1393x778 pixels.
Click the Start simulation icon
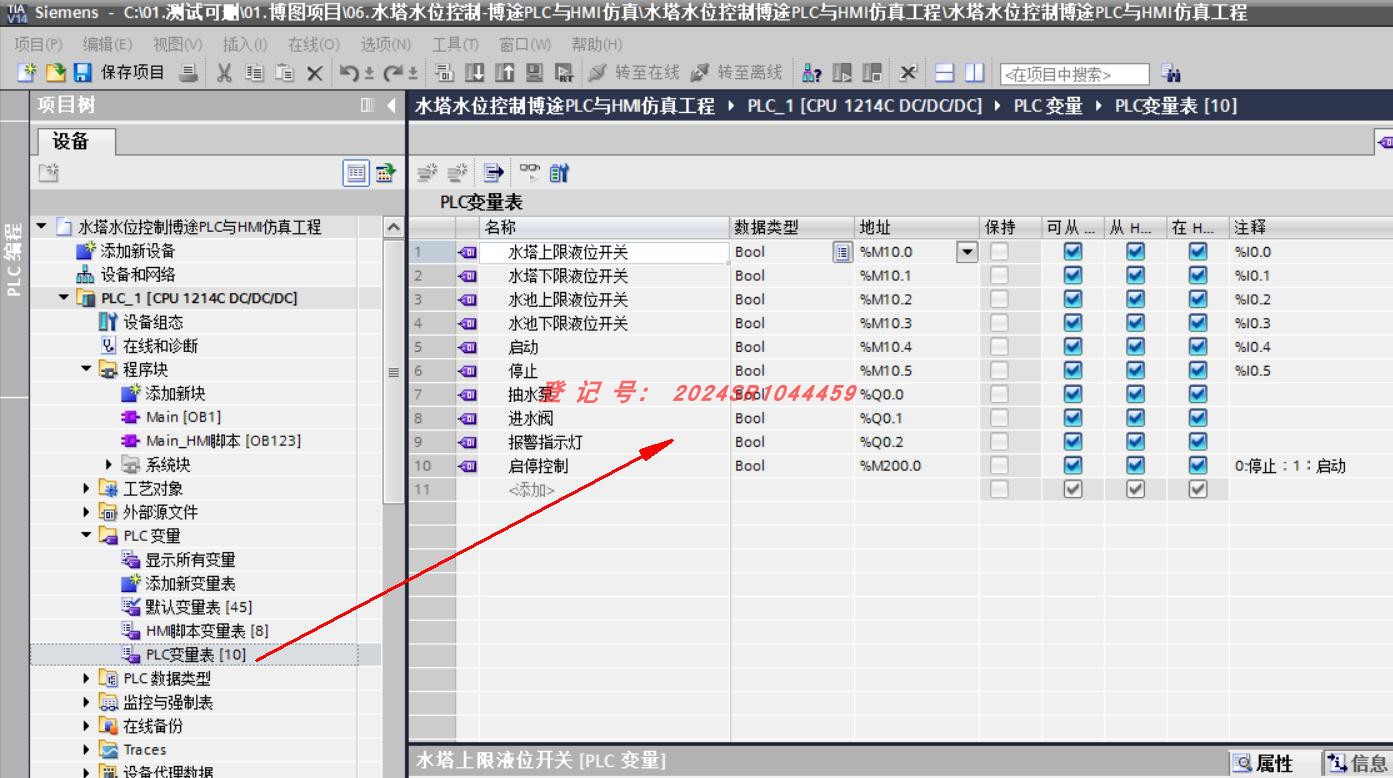click(x=534, y=73)
